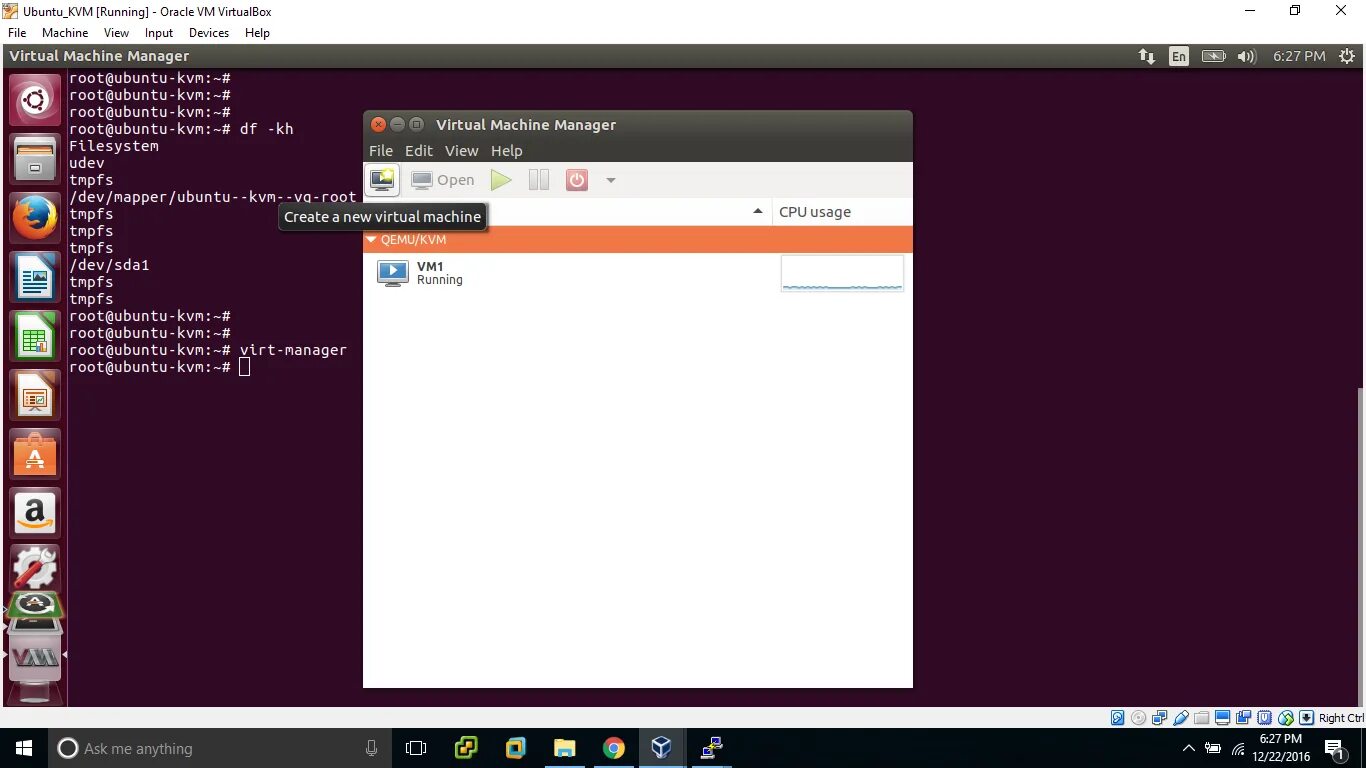Click the Name column sort arrow
Screen dimensions: 1366x768
[758, 212]
